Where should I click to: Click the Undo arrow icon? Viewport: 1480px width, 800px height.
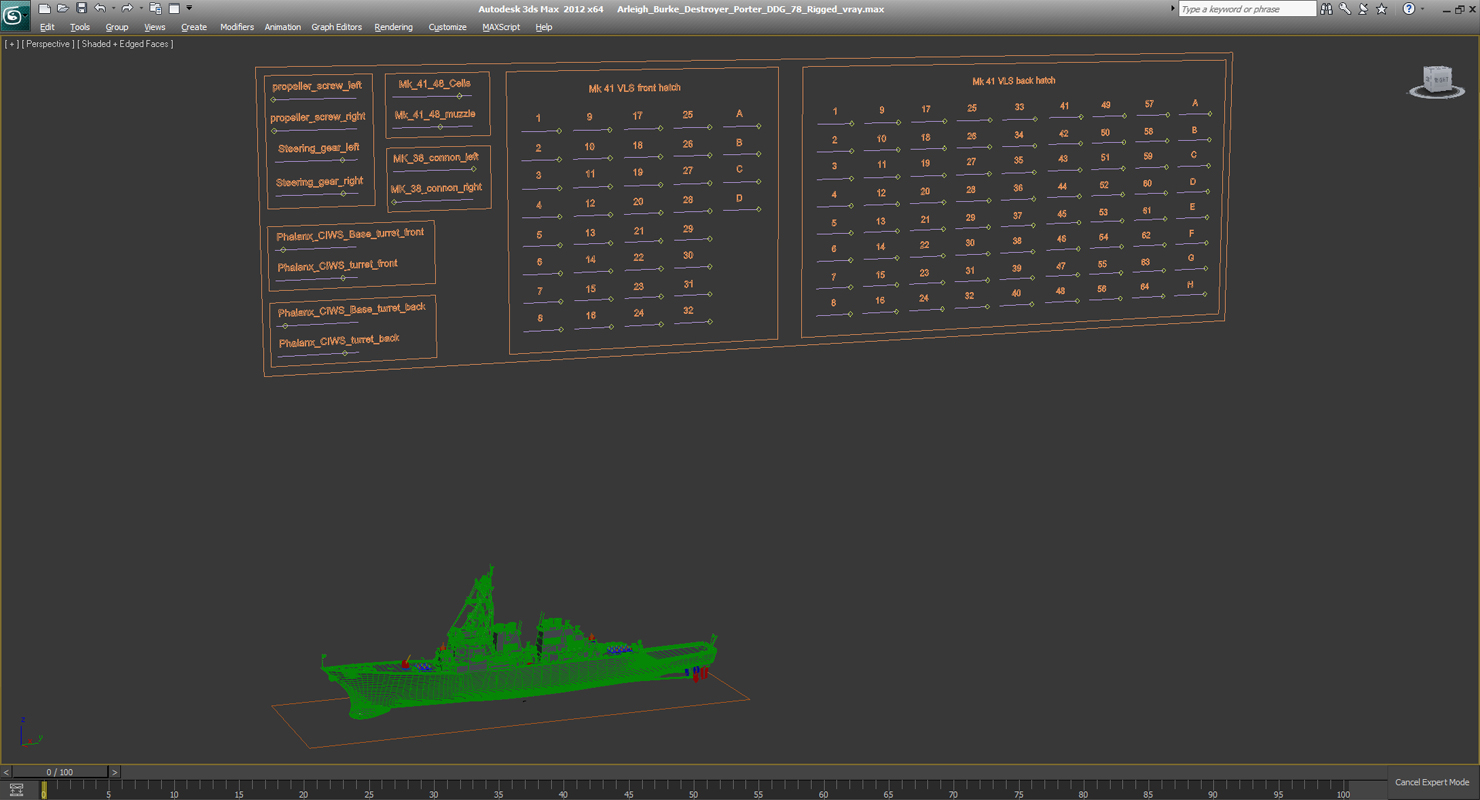point(99,9)
